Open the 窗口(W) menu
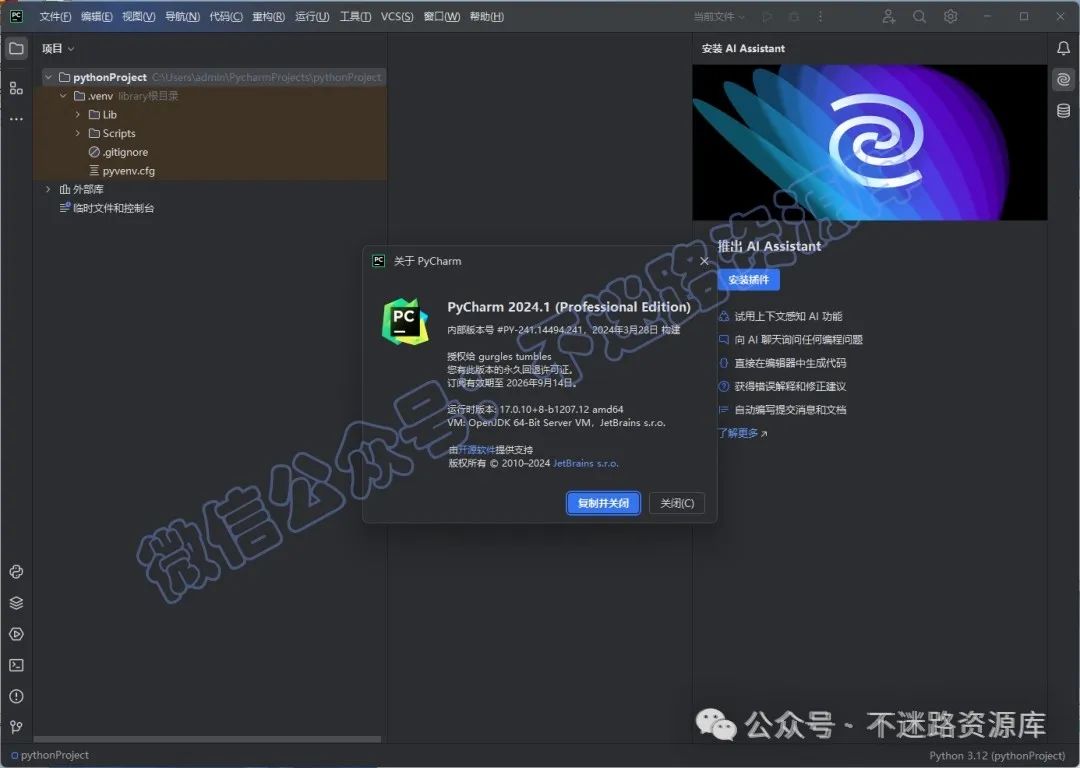1080x768 pixels. click(442, 17)
